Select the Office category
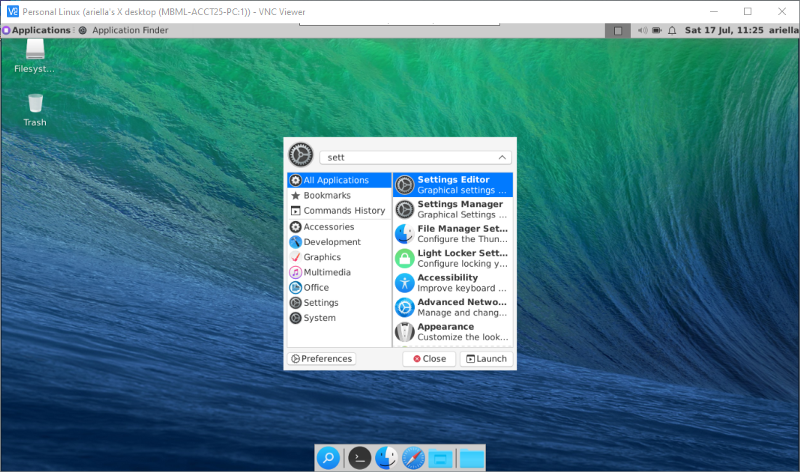800x472 pixels. (x=339, y=288)
